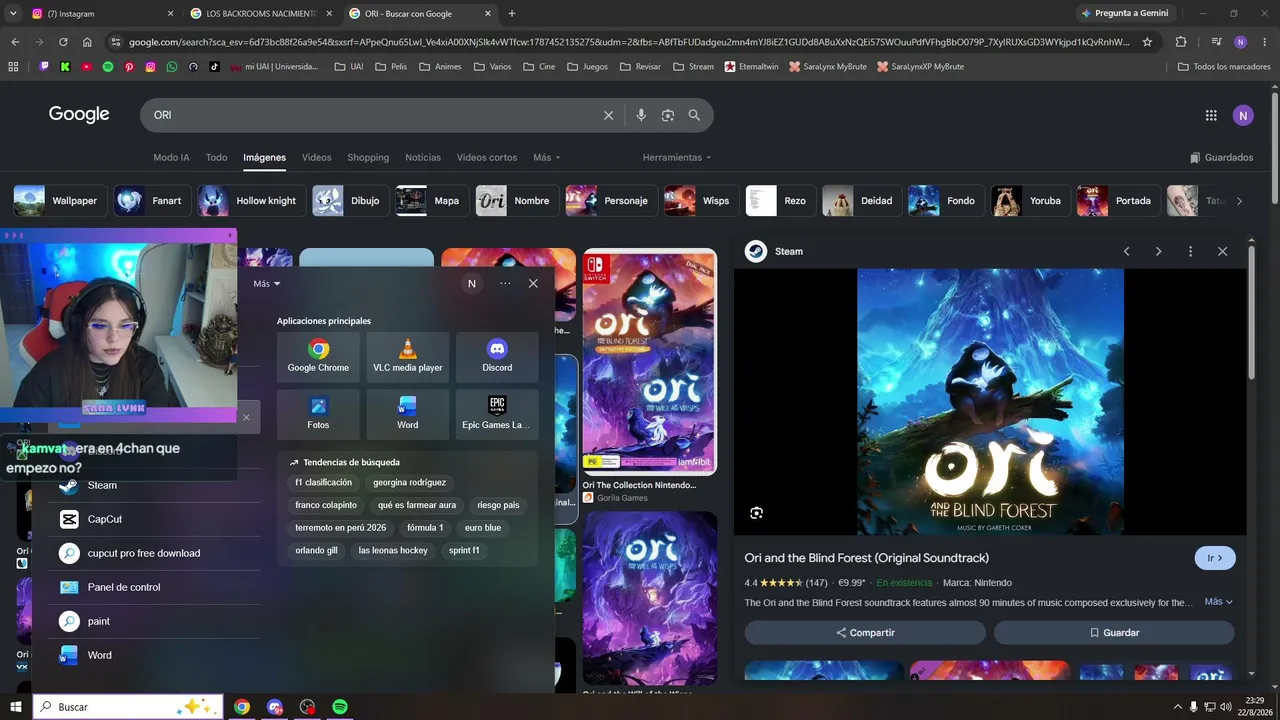Search the trending term fórmula 1
Screen dimensions: 1280x720
(x=425, y=528)
